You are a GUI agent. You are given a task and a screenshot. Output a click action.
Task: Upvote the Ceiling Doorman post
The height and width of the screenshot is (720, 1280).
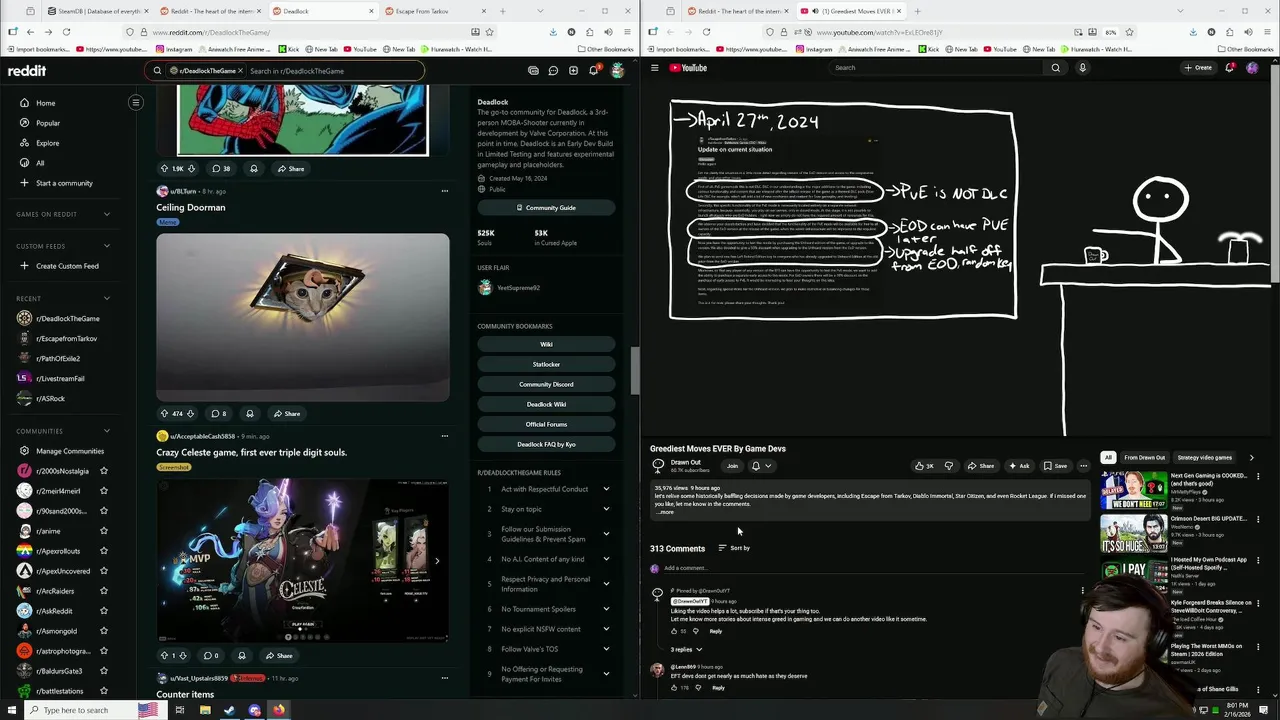click(x=164, y=413)
